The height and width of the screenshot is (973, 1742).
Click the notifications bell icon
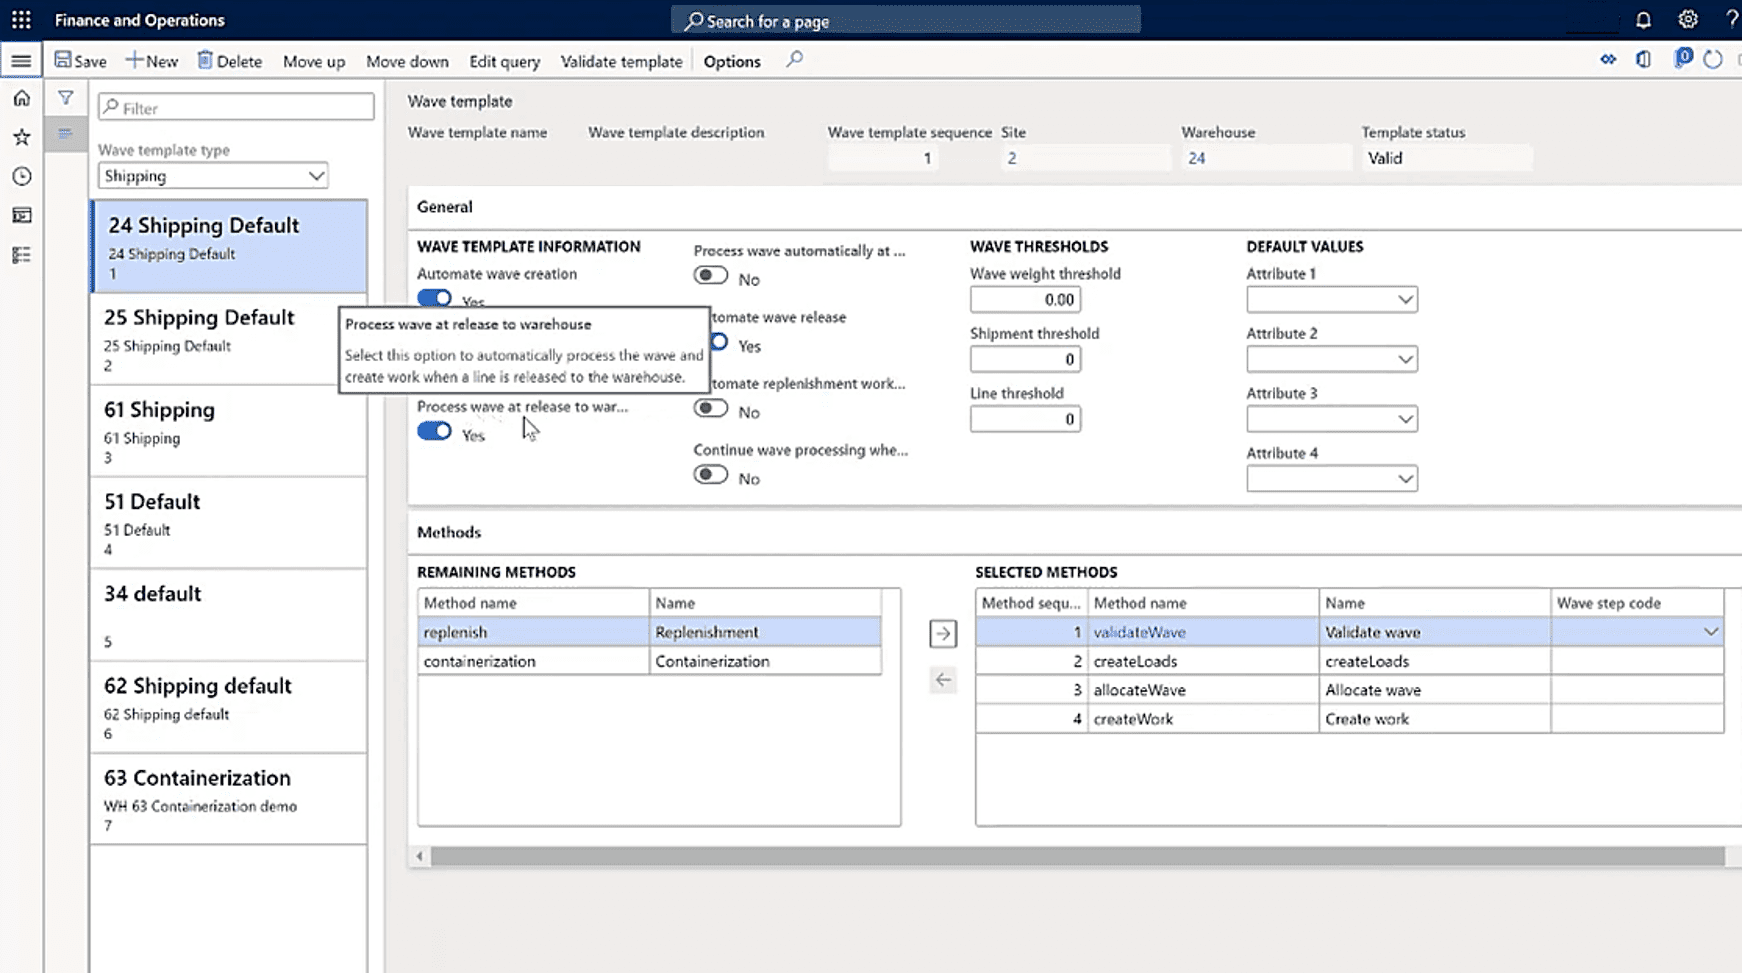(1643, 20)
